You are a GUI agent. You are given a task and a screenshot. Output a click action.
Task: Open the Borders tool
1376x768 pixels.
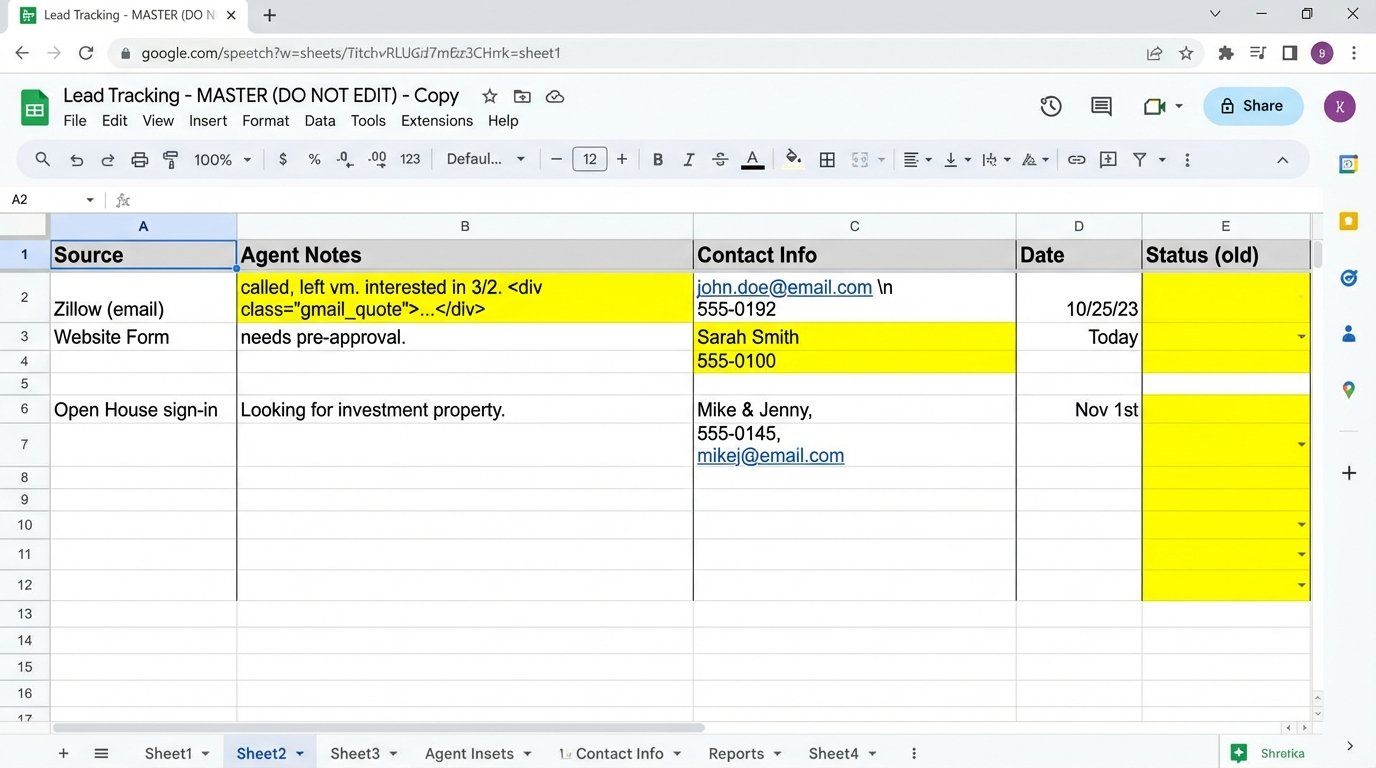(x=827, y=159)
